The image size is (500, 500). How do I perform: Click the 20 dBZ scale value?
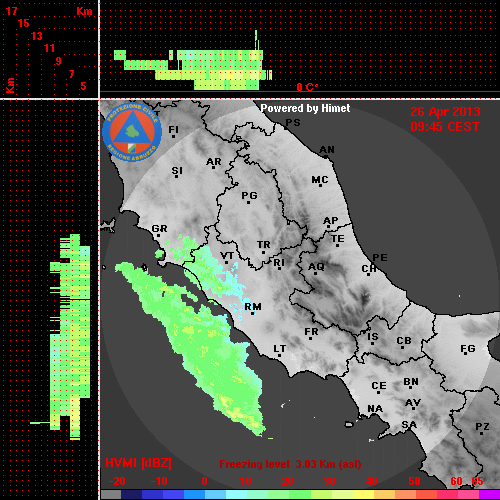pos(287,481)
